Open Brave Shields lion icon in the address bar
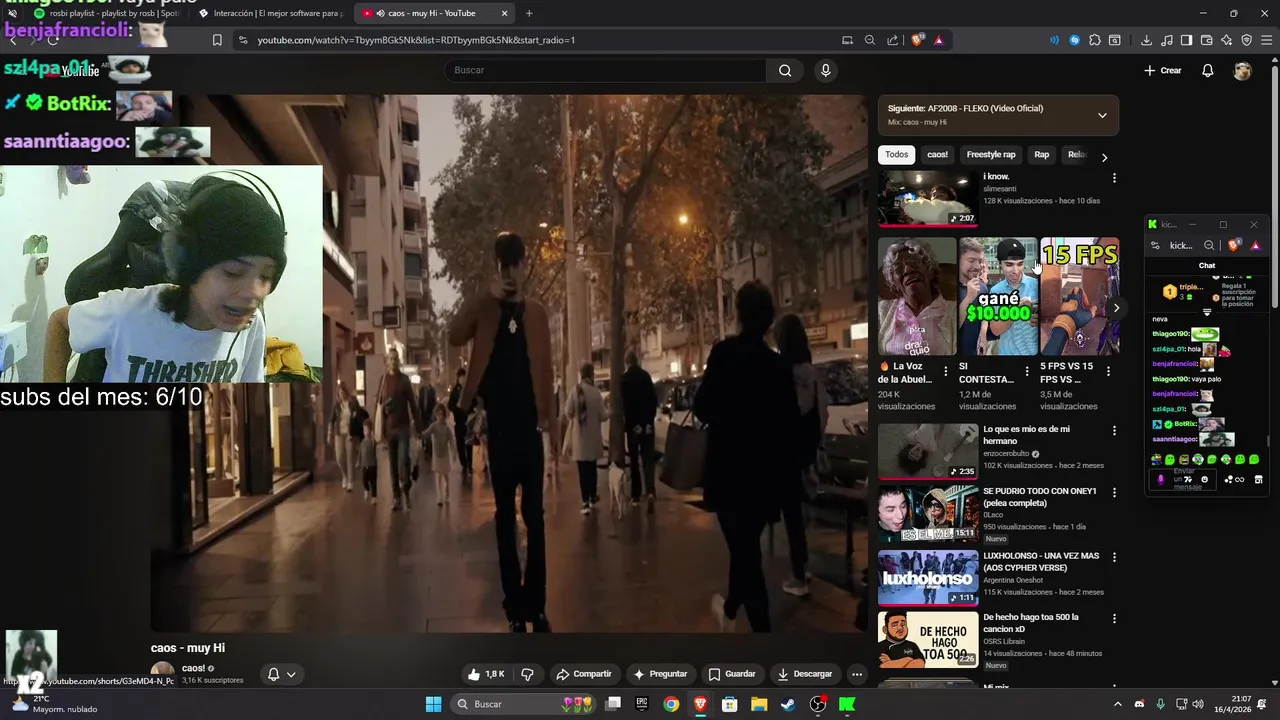Viewport: 1280px width, 720px height. coord(917,40)
